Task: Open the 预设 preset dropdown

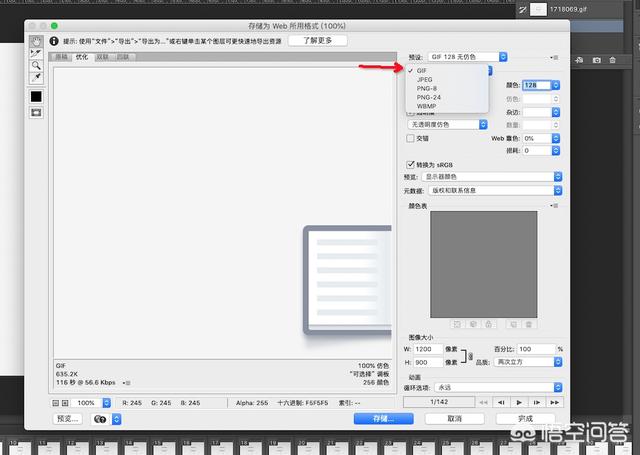Action: tap(469, 57)
